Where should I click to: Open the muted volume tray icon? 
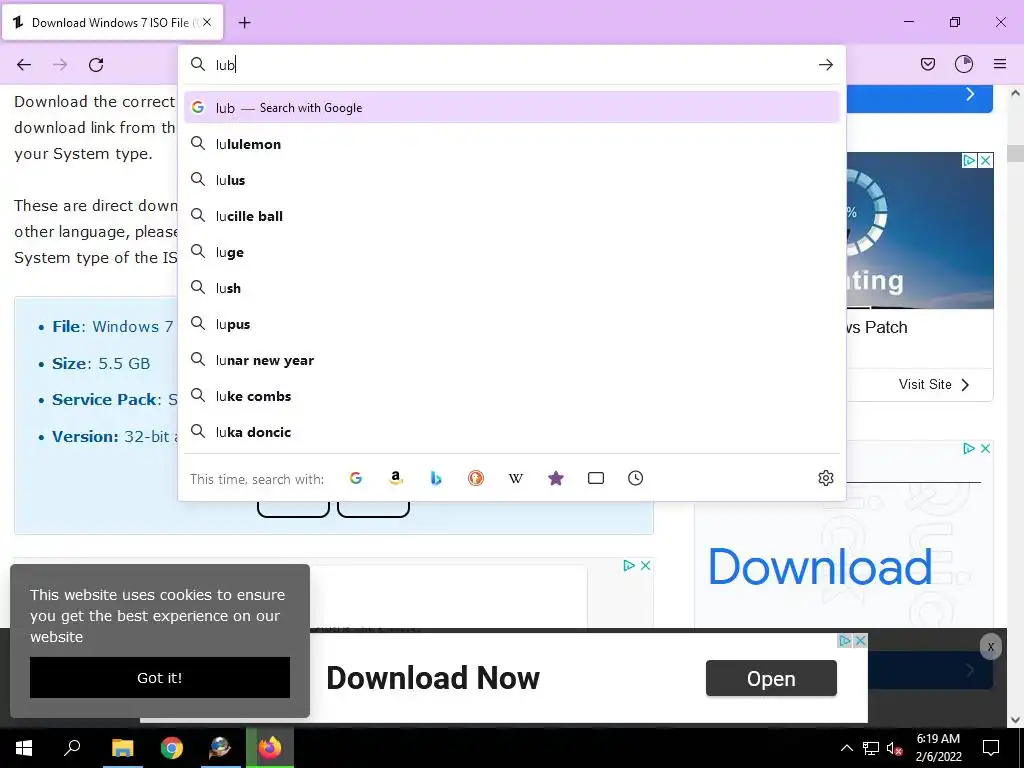[894, 748]
